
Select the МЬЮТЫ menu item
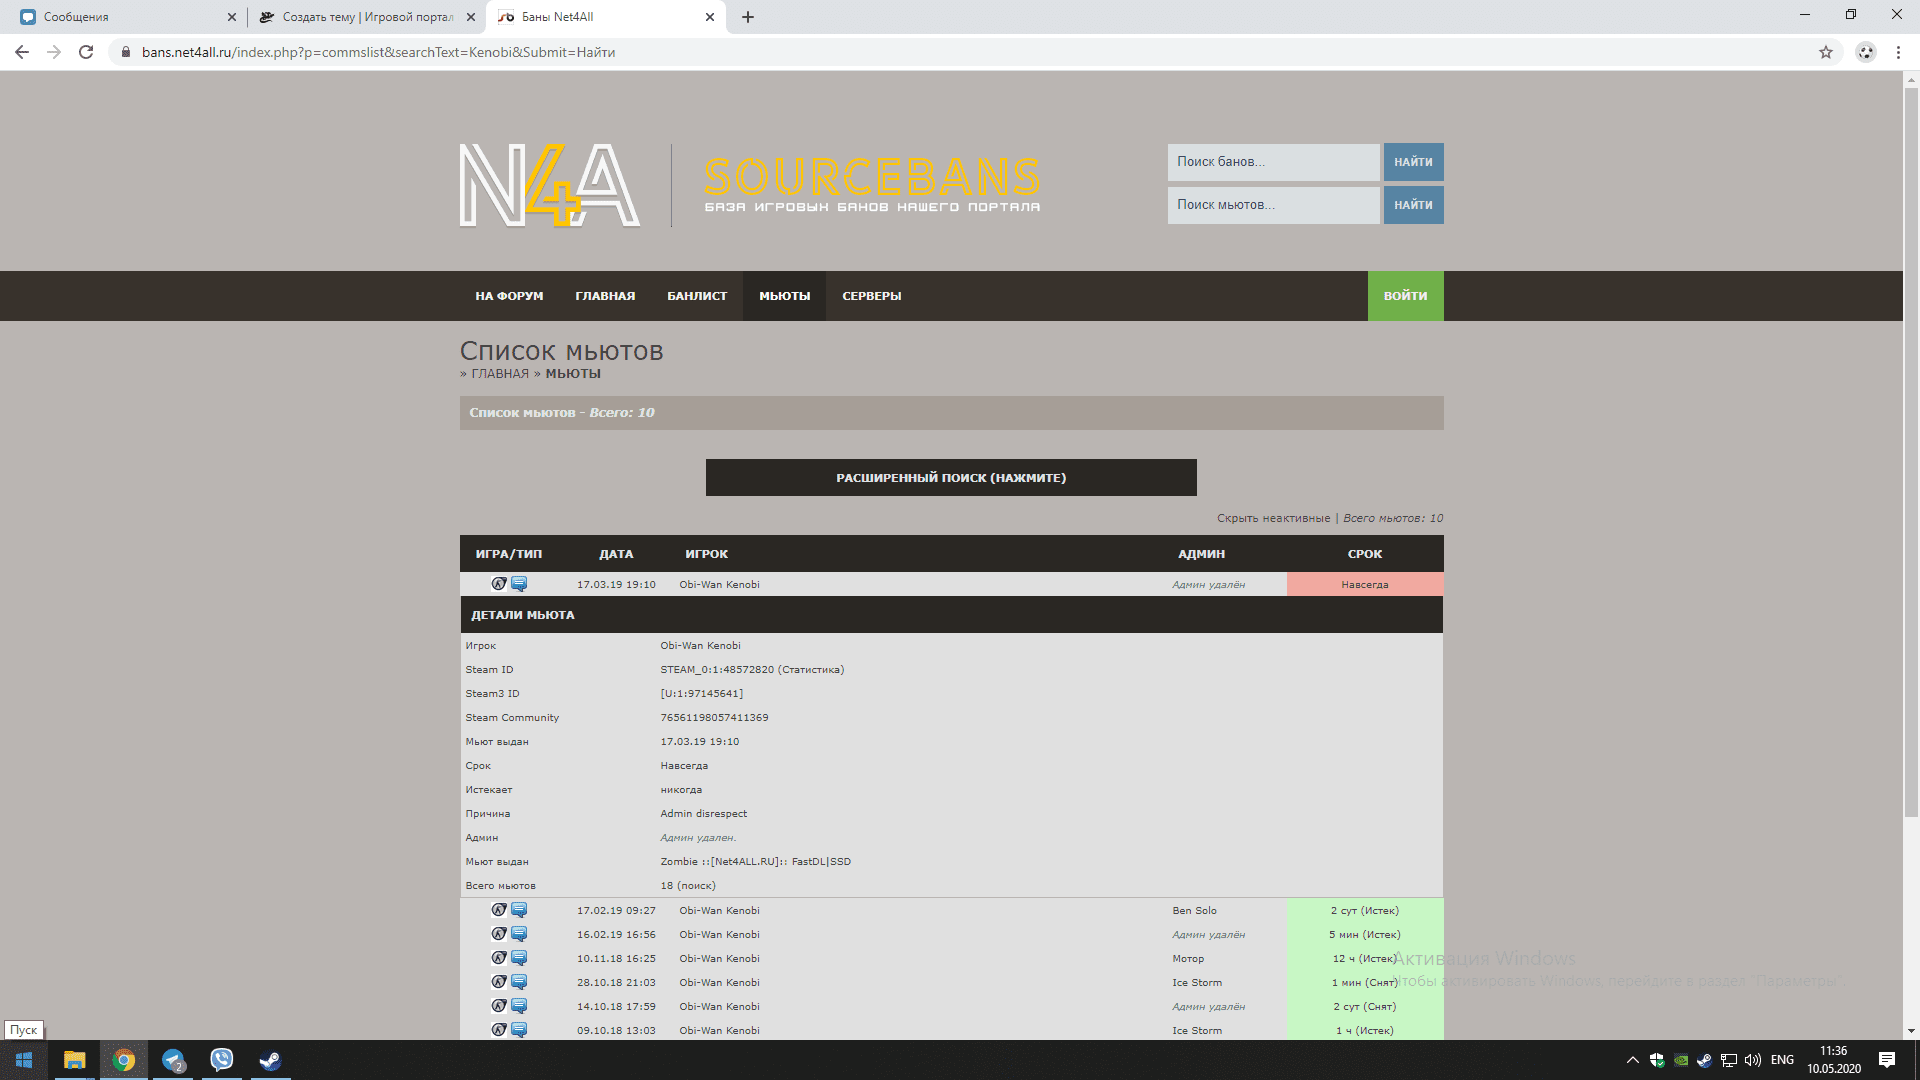pos(784,296)
